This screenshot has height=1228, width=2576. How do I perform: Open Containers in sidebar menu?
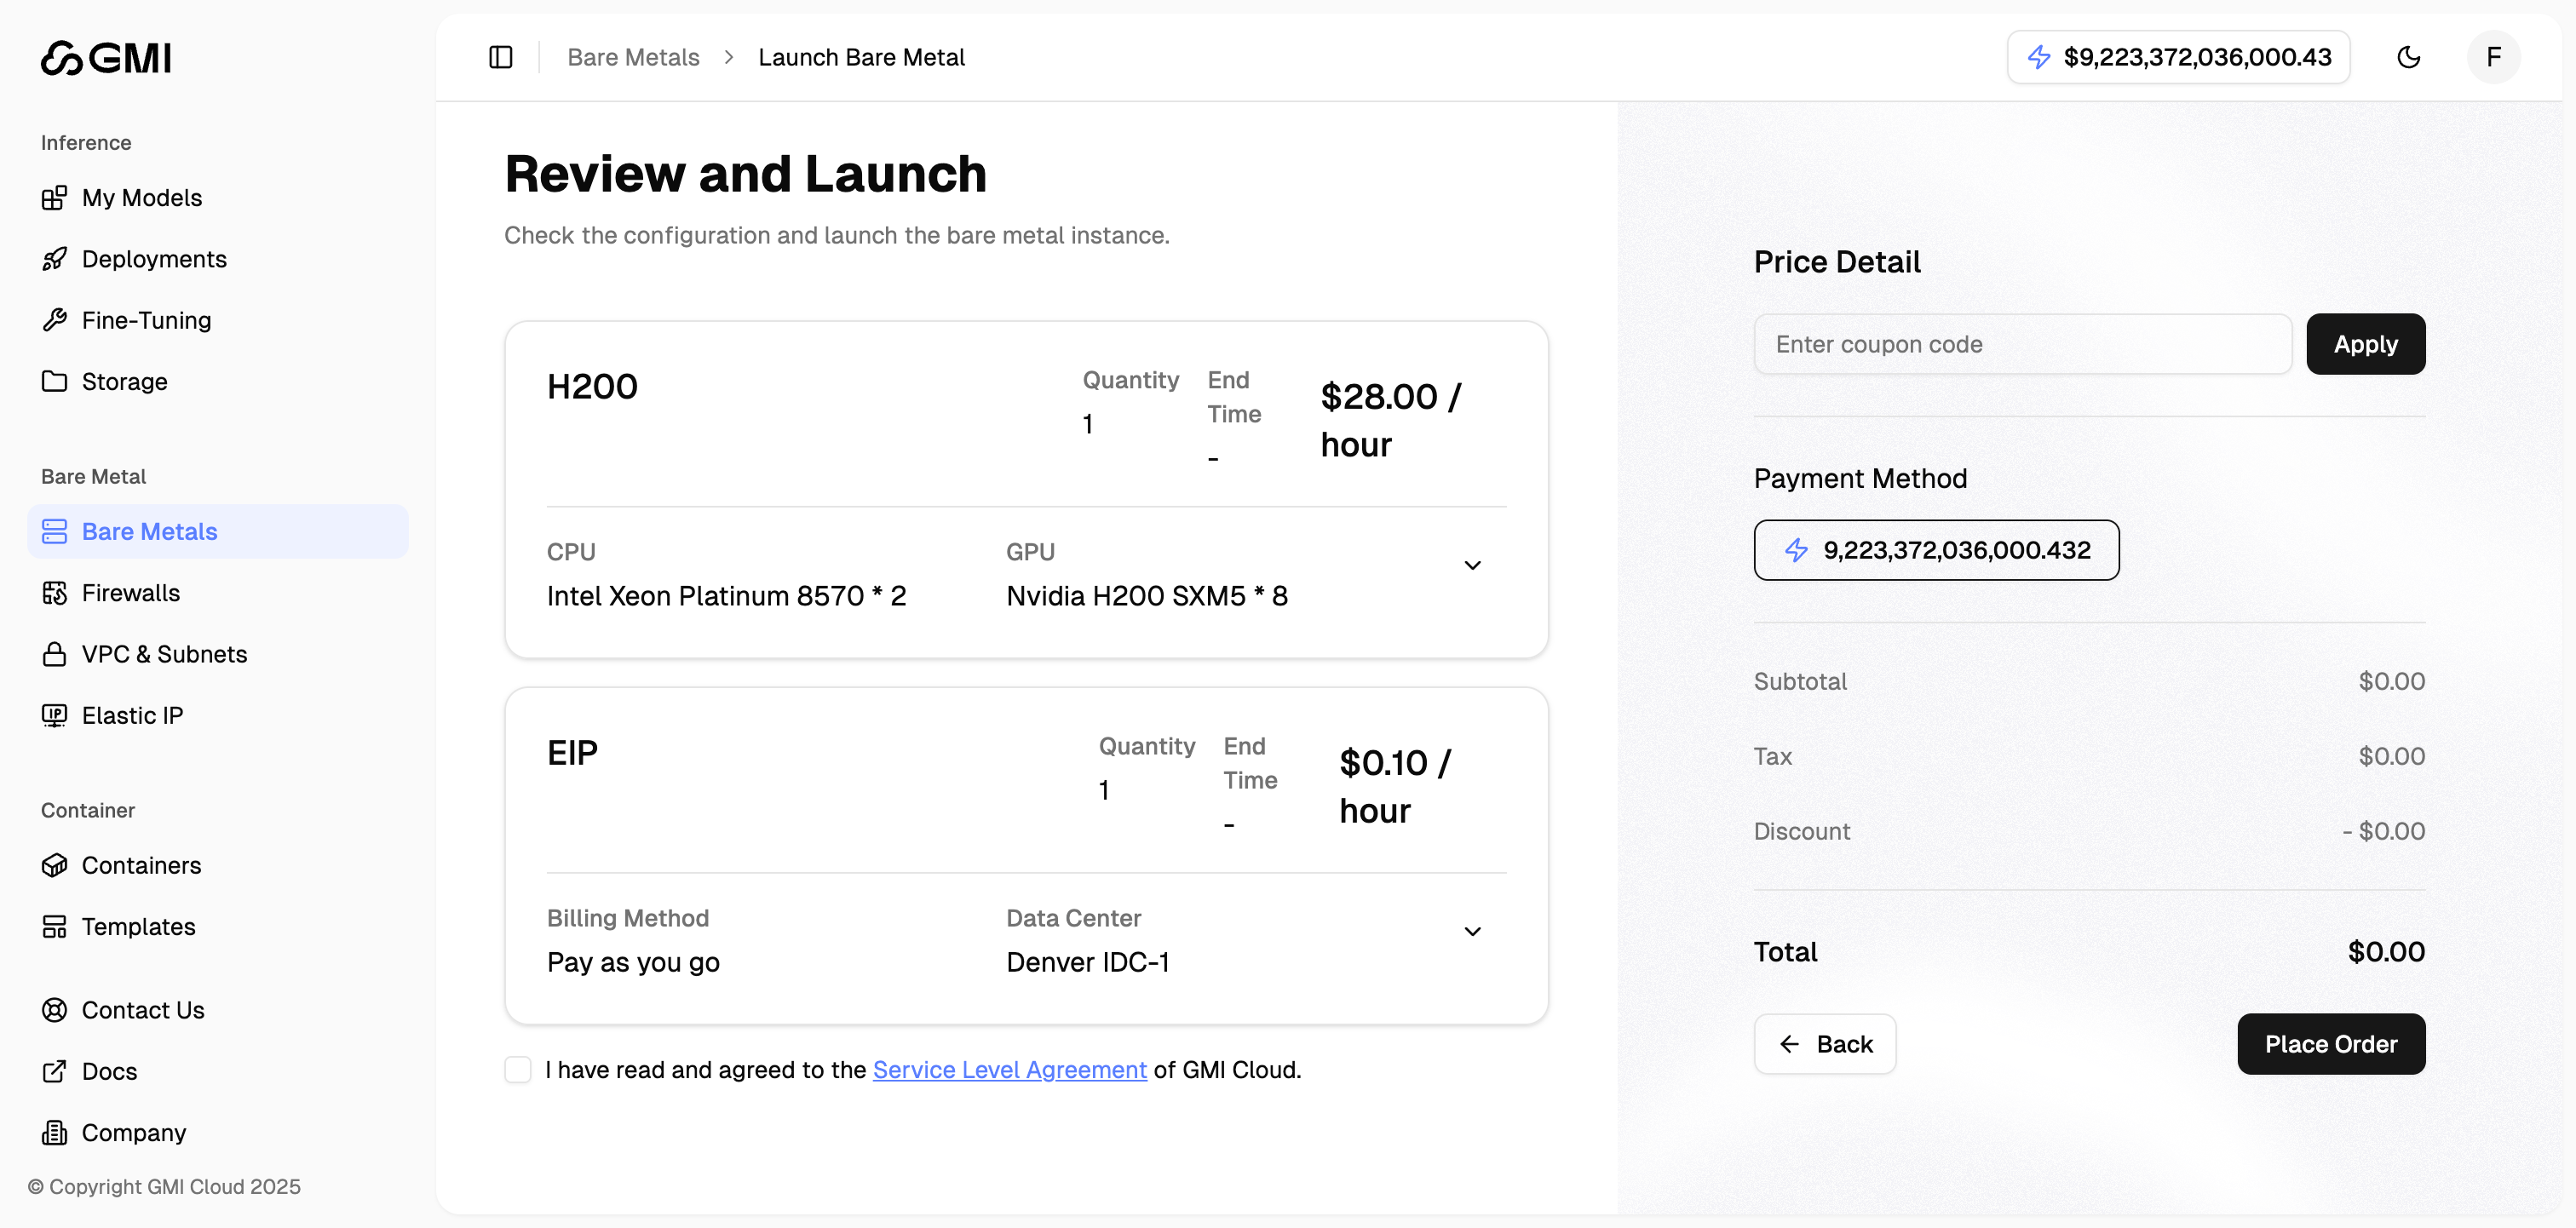(141, 865)
